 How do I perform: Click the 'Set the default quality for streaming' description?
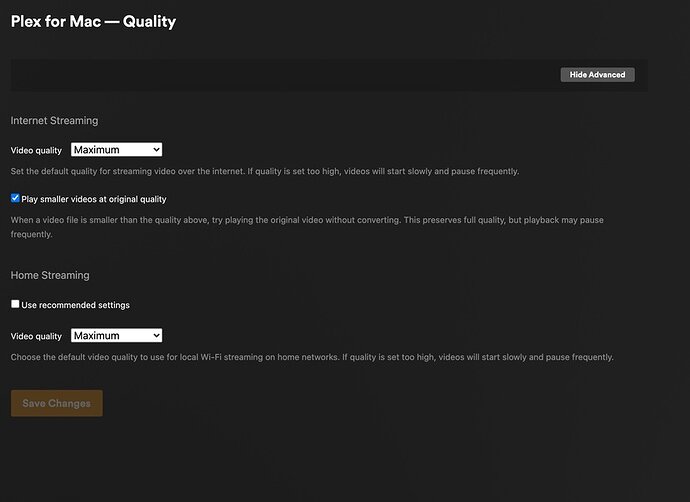(265, 171)
